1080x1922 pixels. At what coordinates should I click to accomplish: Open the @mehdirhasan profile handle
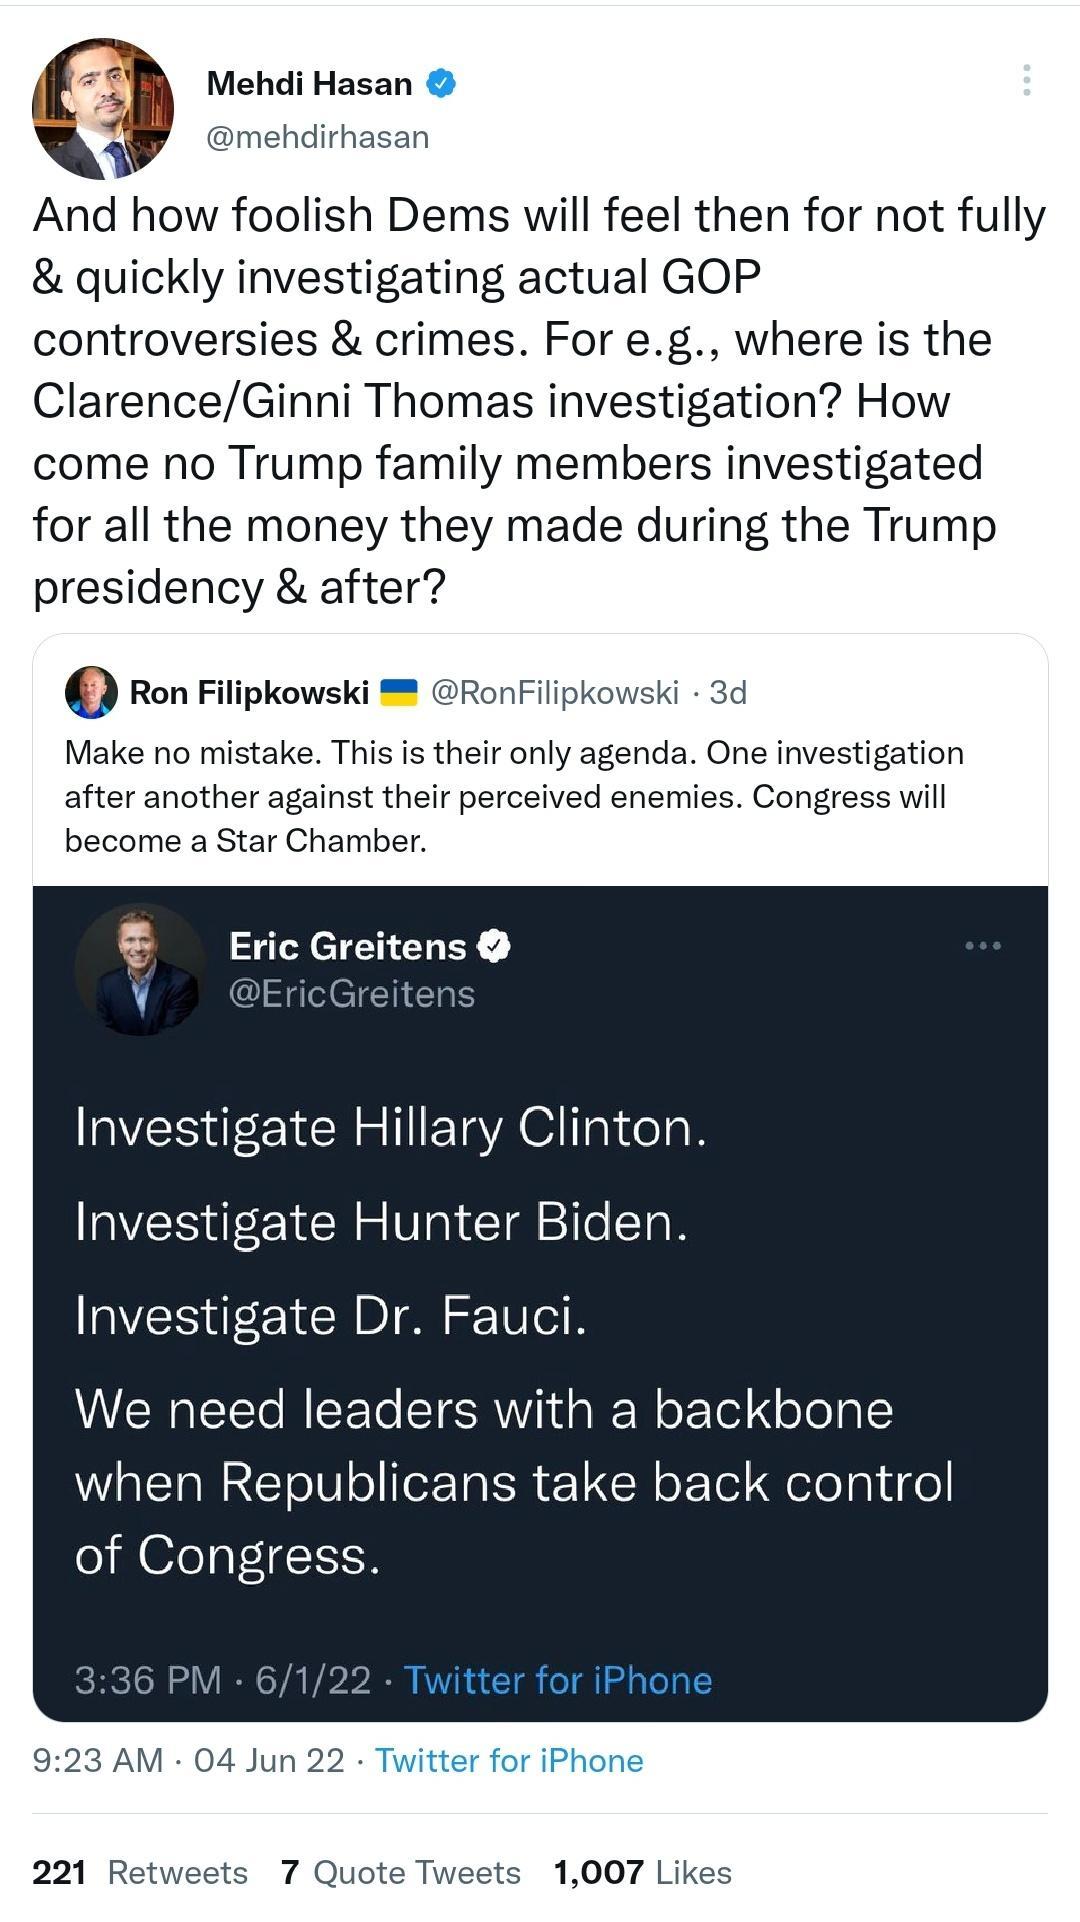click(318, 138)
